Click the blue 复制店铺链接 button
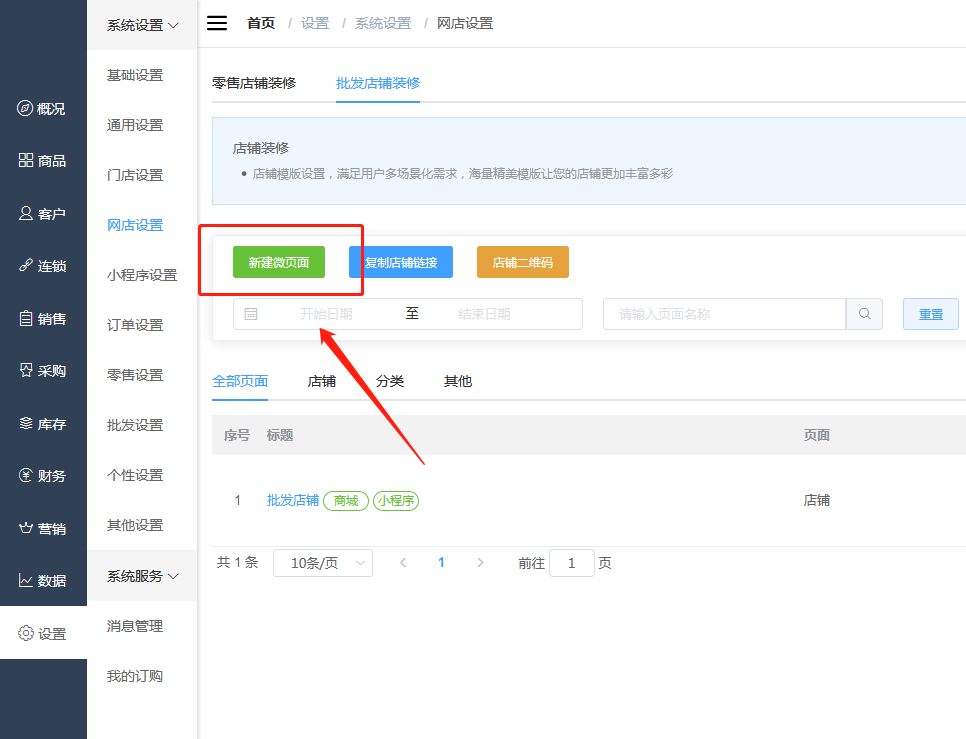The height and width of the screenshot is (739, 966). (401, 262)
